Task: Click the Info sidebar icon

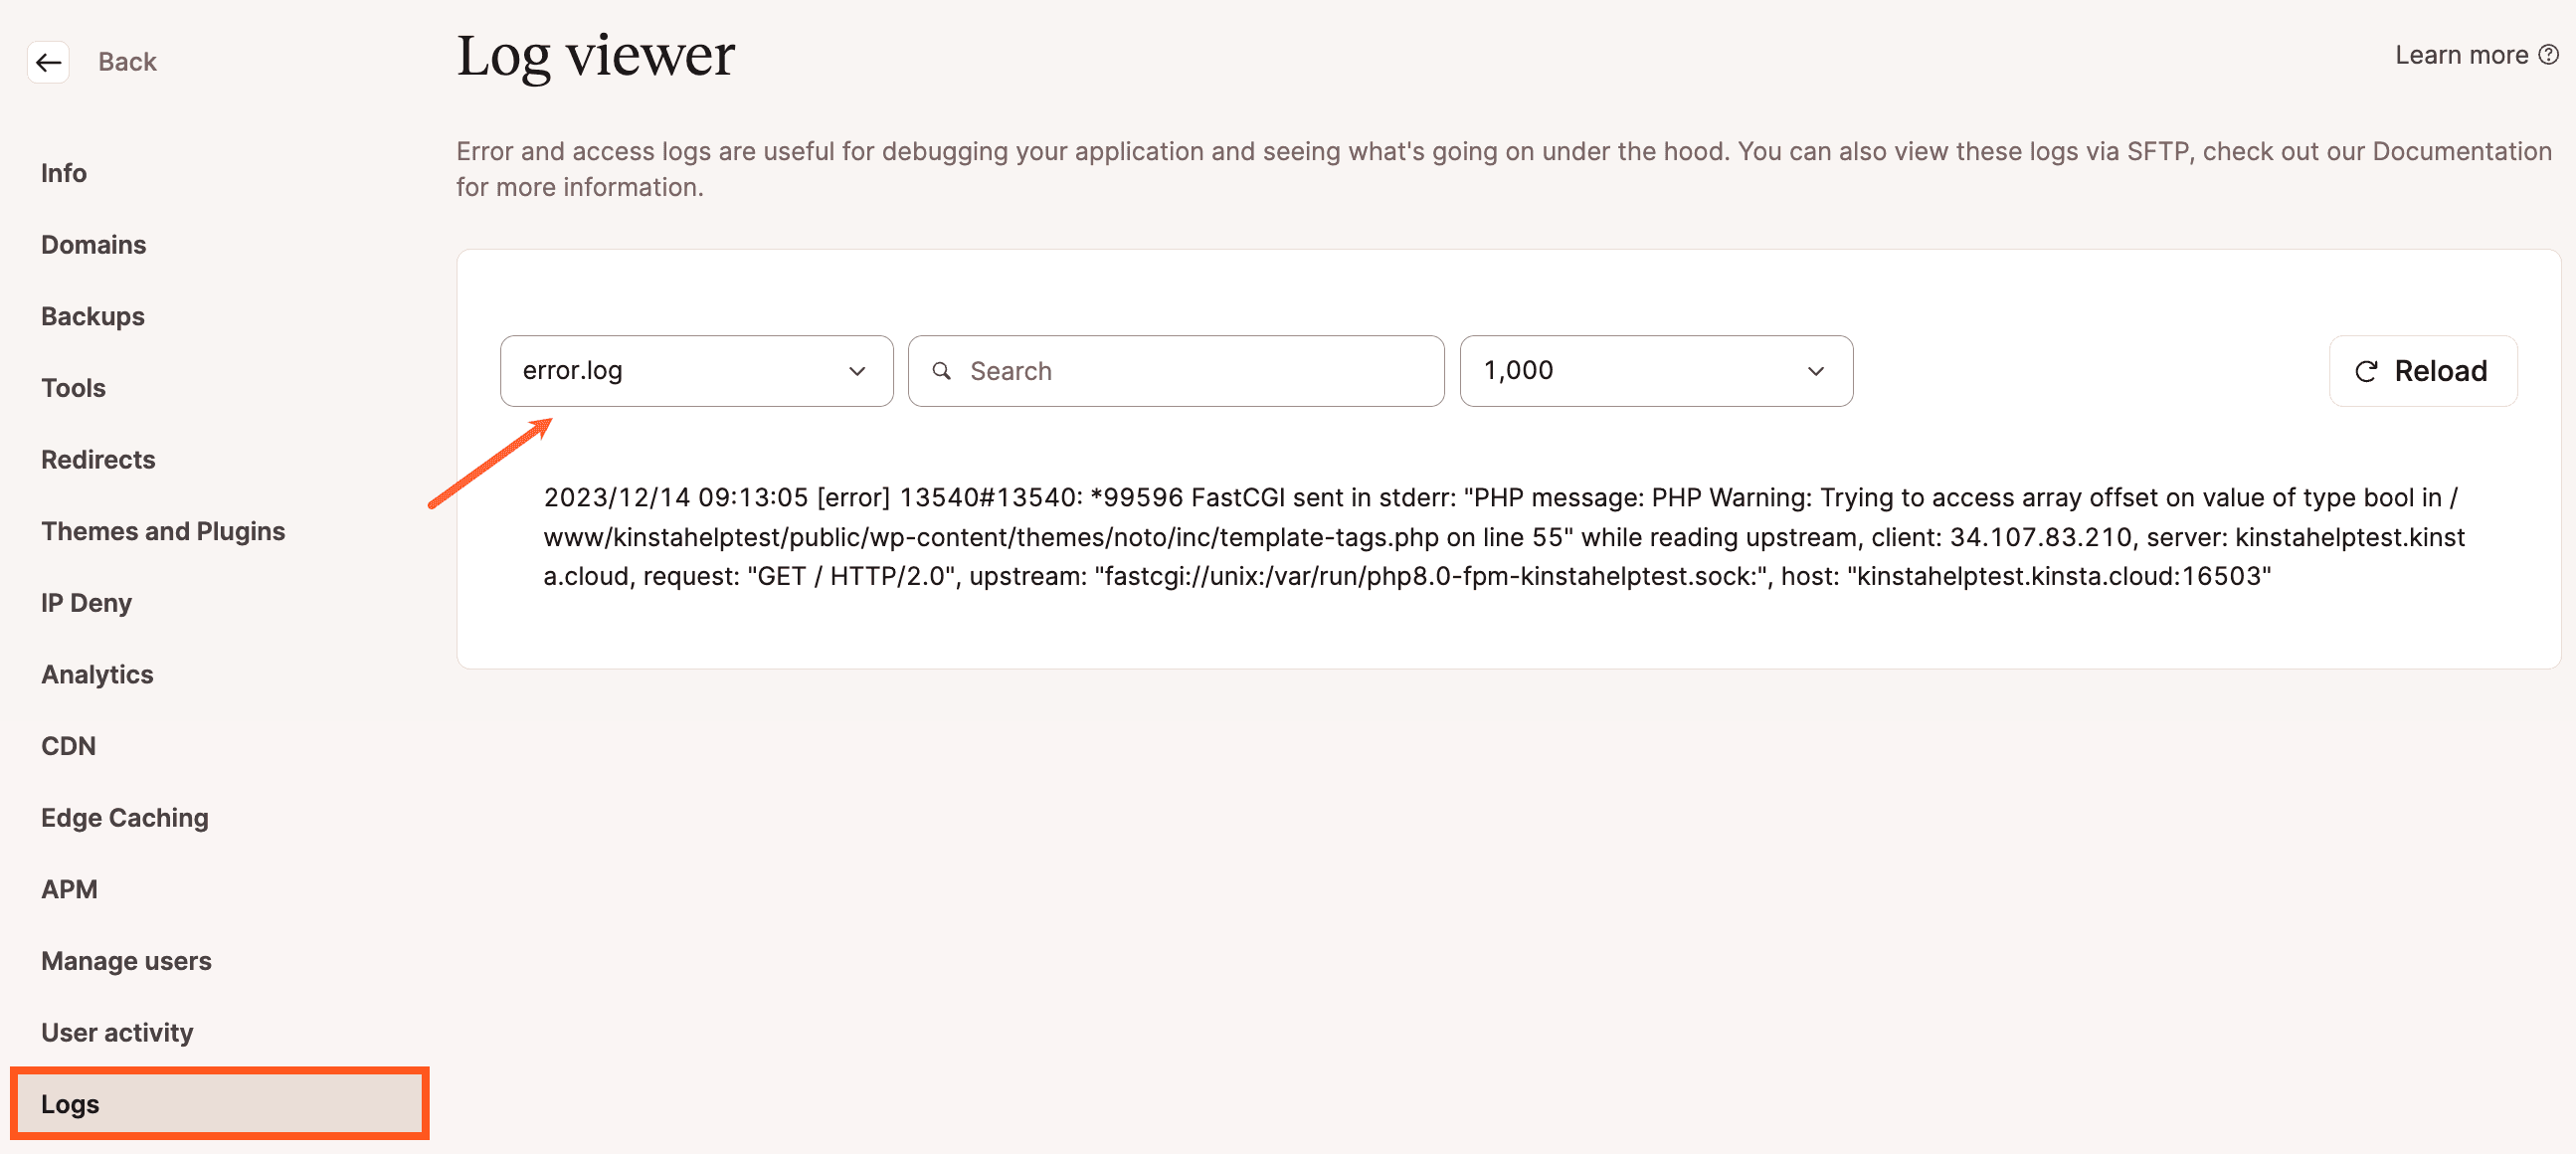Action: 63,171
